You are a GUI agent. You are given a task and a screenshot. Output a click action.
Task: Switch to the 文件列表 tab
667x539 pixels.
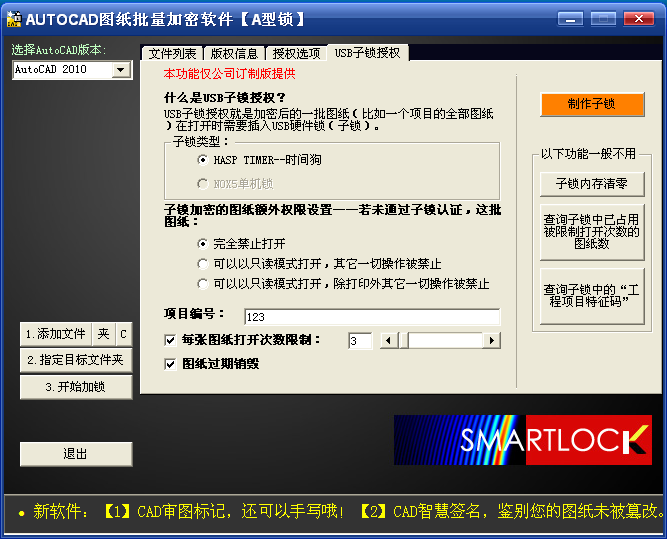point(172,53)
